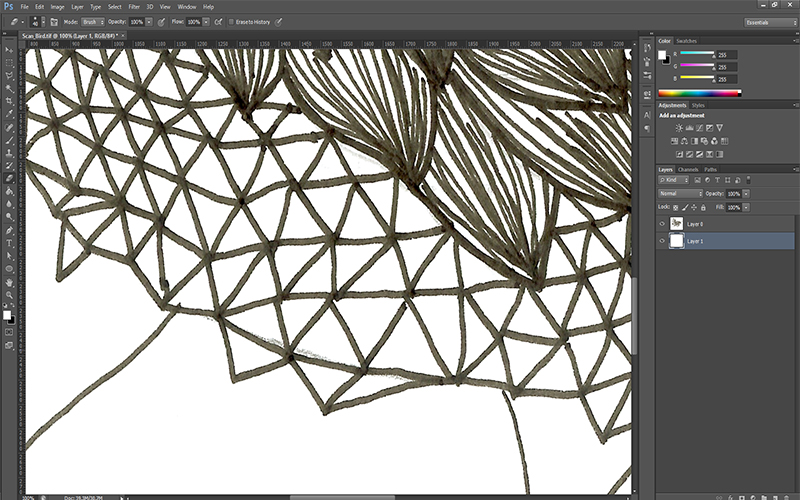Switch to the Channels tab
This screenshot has width=800, height=500.
click(x=690, y=169)
